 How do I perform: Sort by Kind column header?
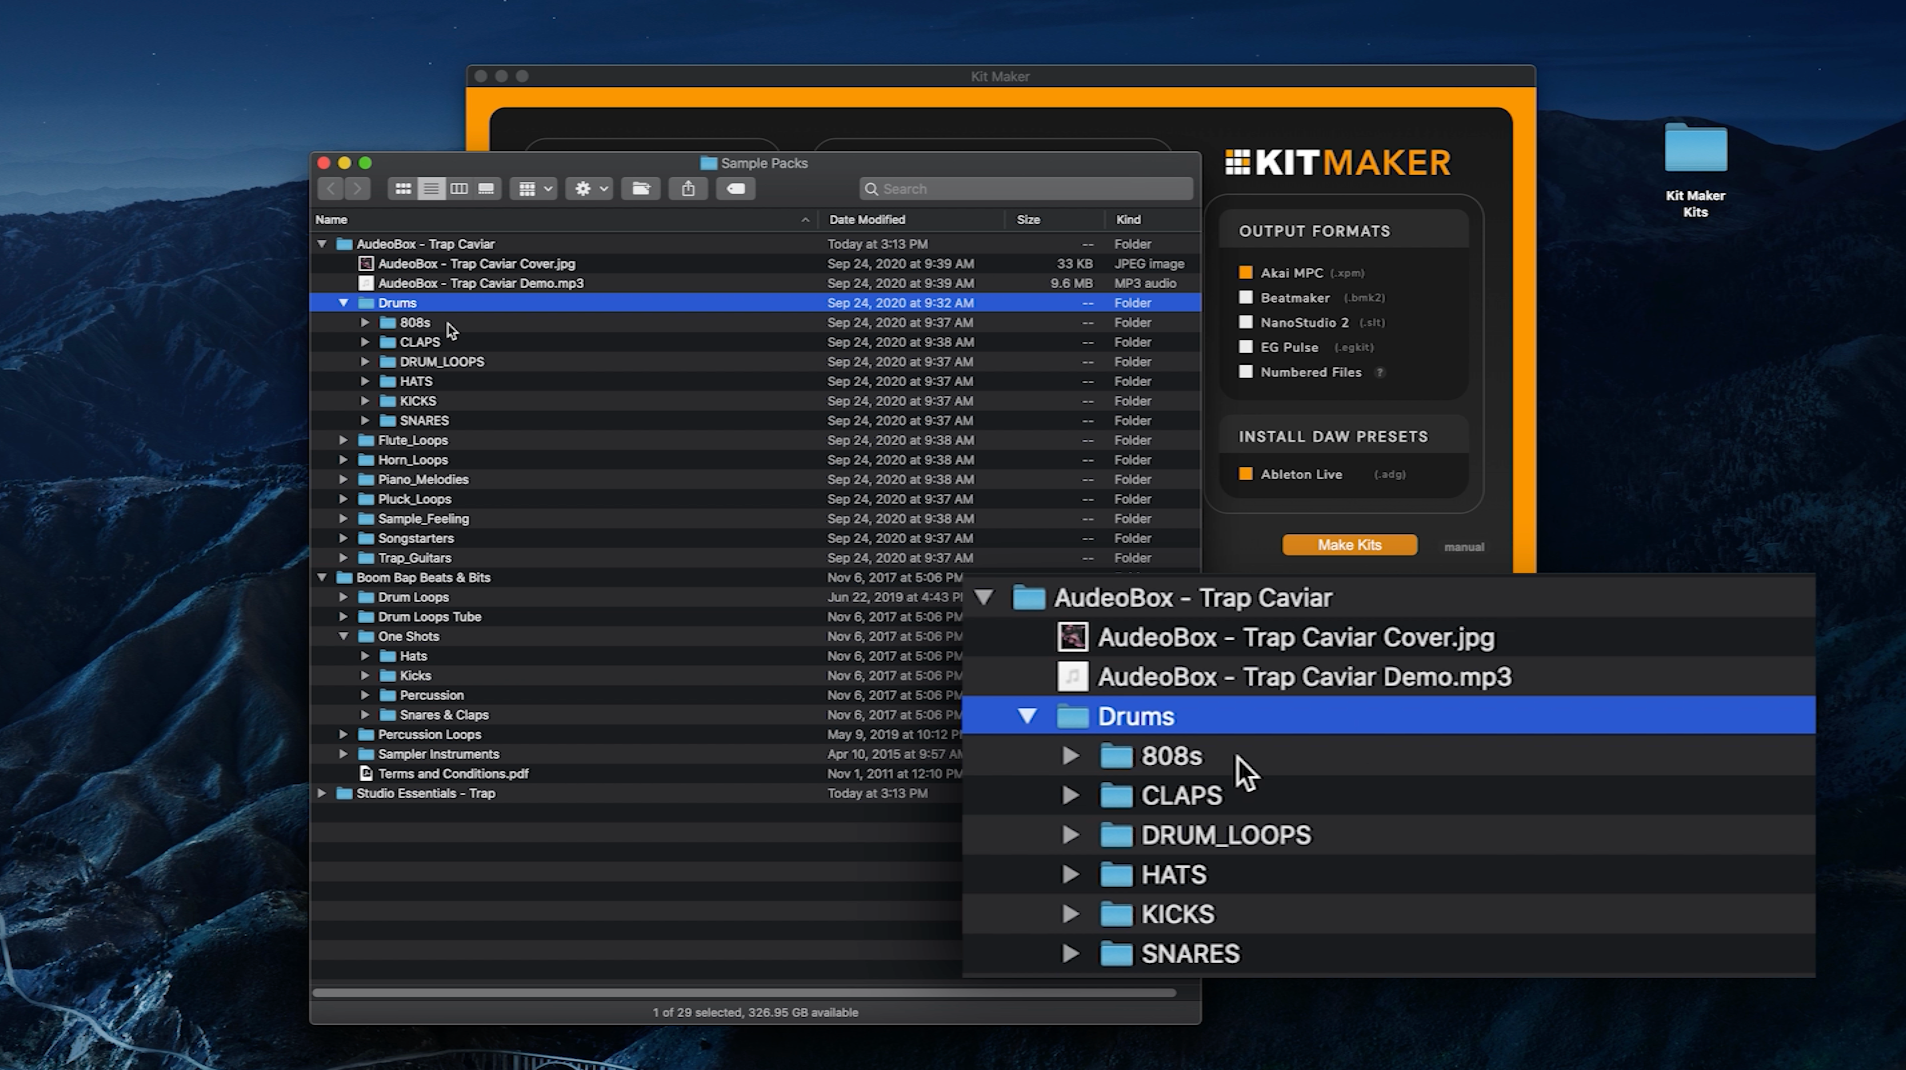(1152, 220)
